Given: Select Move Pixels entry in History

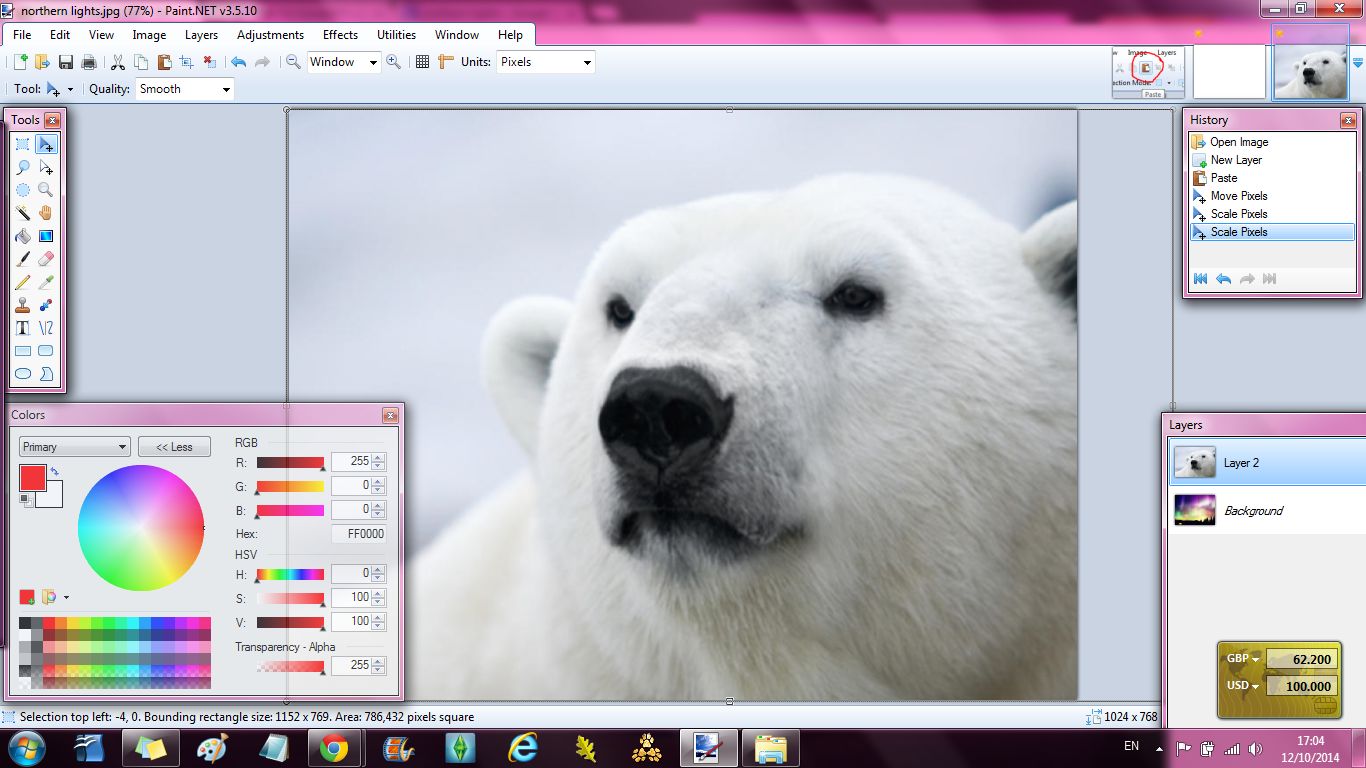Looking at the screenshot, I should [x=1272, y=196].
